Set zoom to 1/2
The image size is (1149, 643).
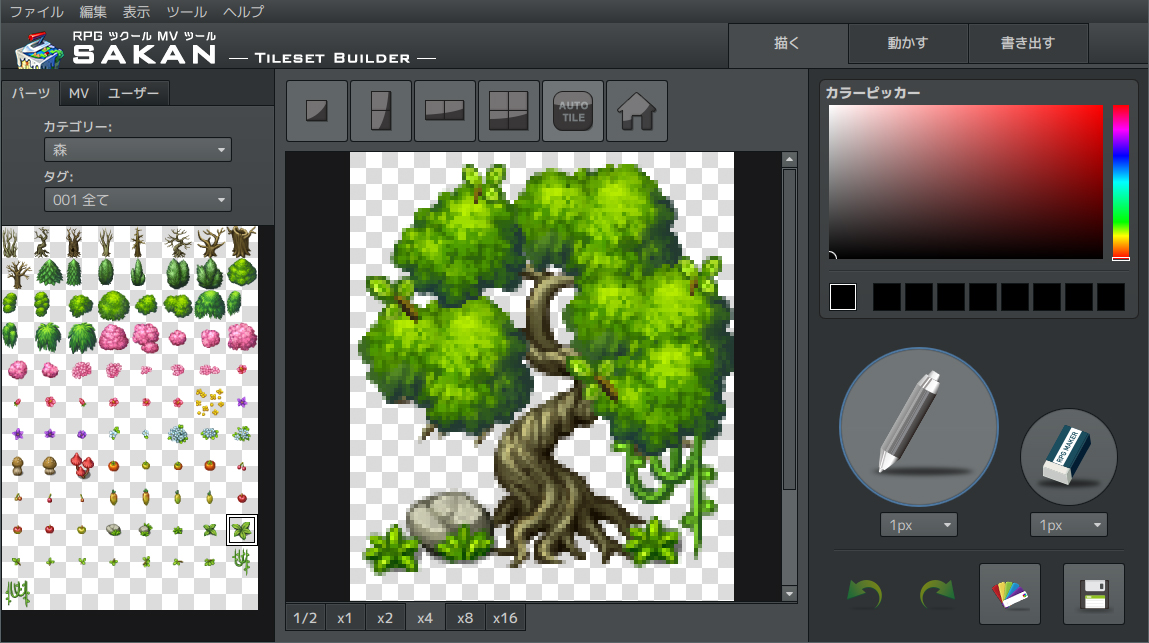coord(305,618)
